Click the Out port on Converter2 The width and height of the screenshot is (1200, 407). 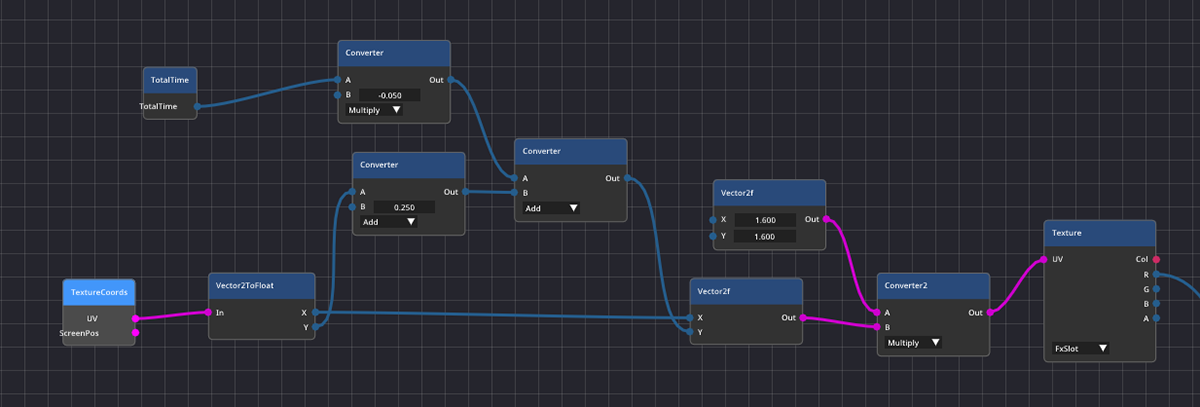click(989, 312)
